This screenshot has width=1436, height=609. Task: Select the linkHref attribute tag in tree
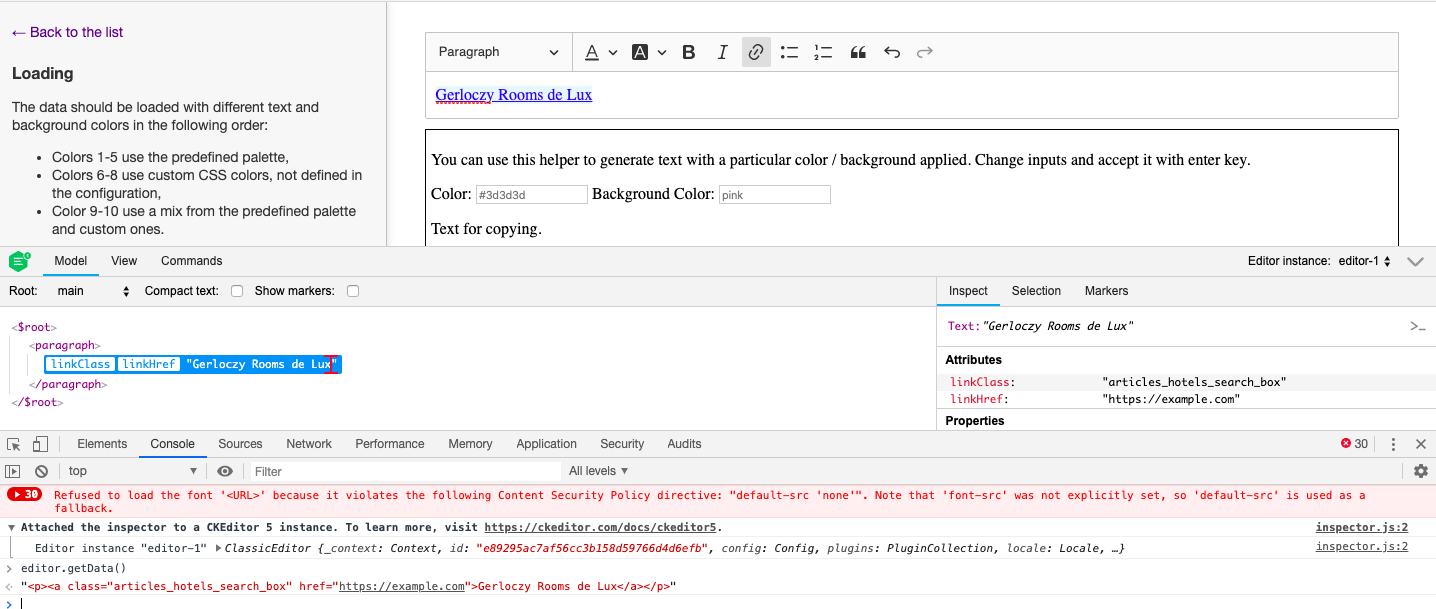(x=148, y=364)
